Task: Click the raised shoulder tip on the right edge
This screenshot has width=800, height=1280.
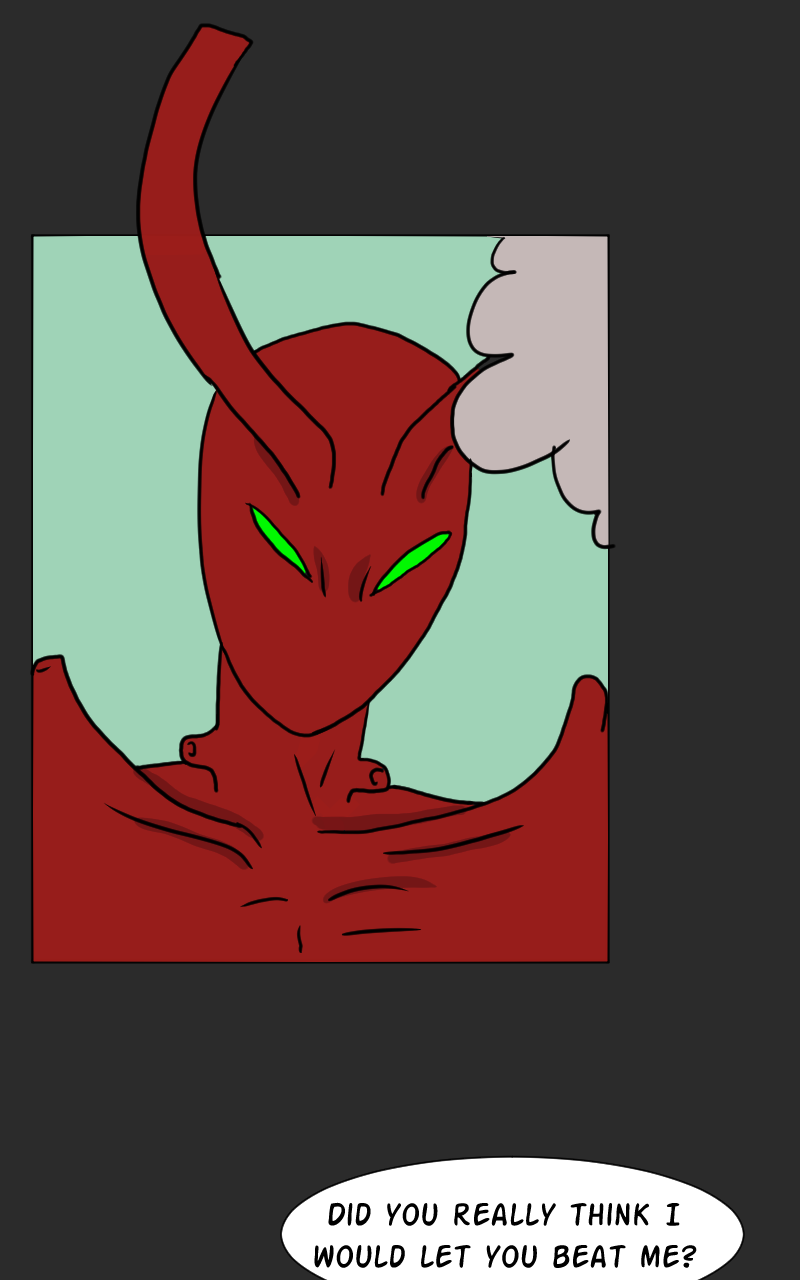Action: coord(589,688)
